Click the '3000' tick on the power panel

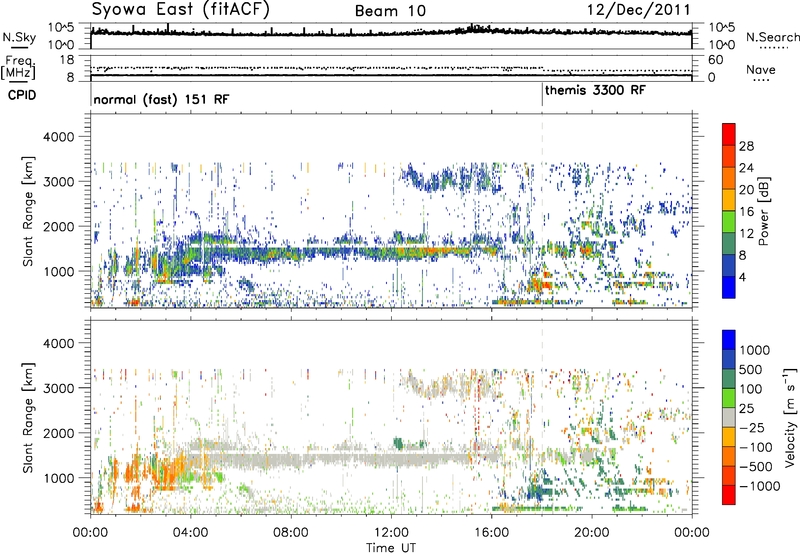coord(58,182)
